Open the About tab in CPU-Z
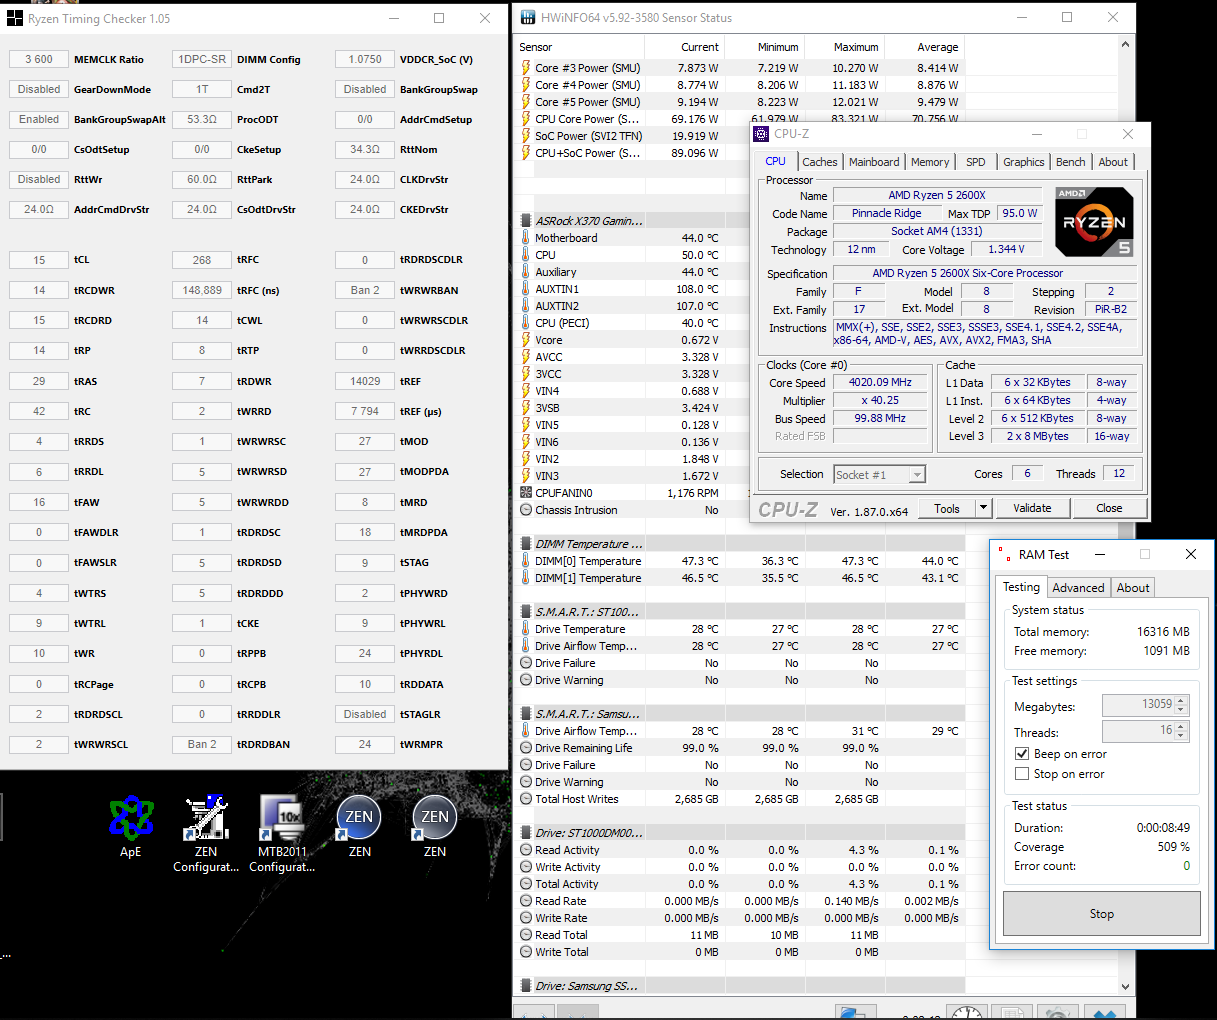Screen dimensions: 1217x1020 1113,162
